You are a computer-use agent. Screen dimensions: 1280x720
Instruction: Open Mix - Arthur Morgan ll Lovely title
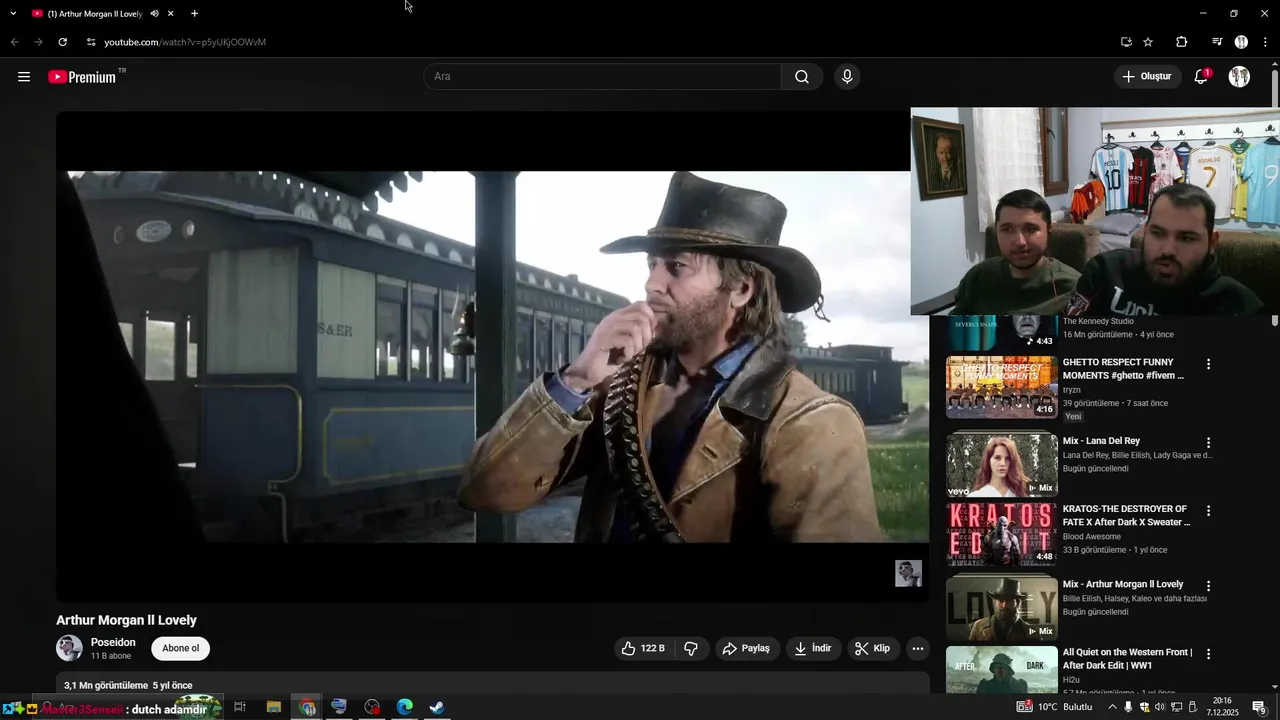(1123, 584)
